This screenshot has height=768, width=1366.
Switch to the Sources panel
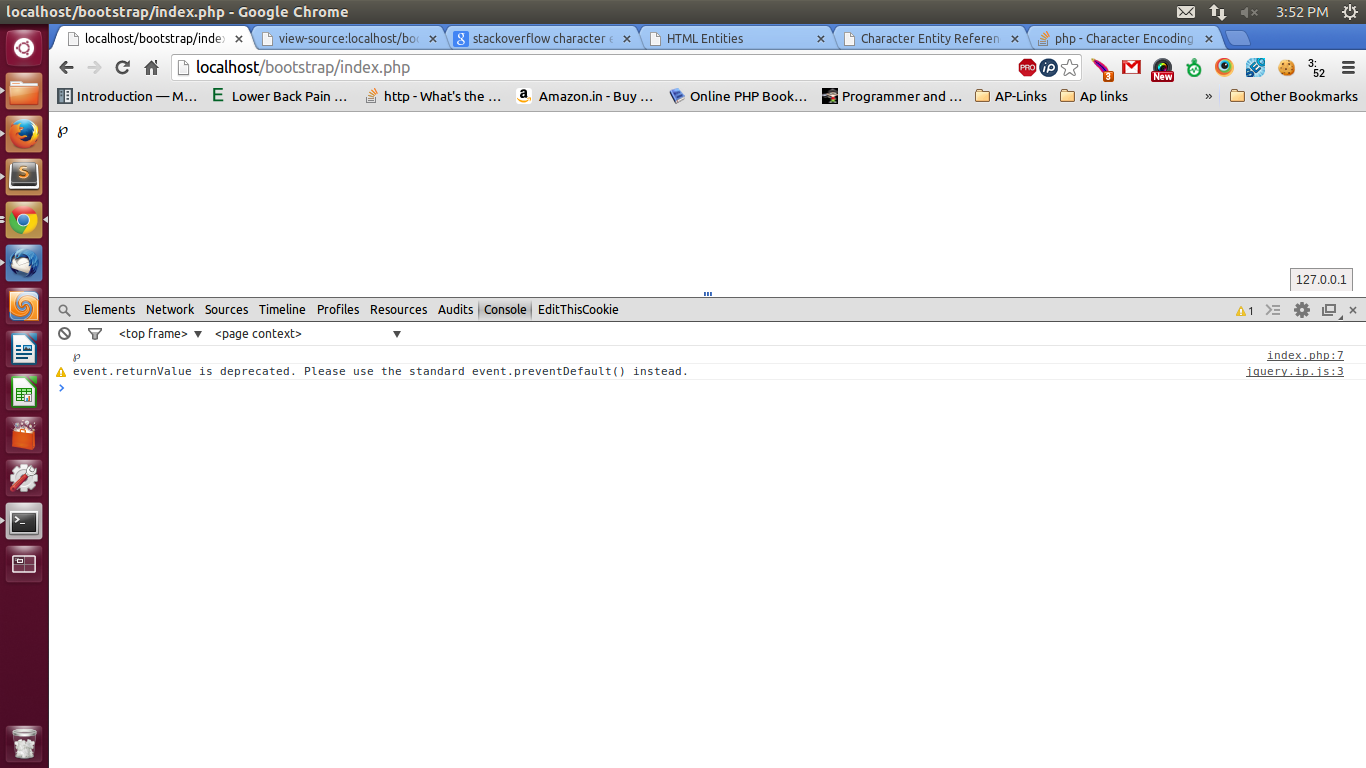pos(226,310)
